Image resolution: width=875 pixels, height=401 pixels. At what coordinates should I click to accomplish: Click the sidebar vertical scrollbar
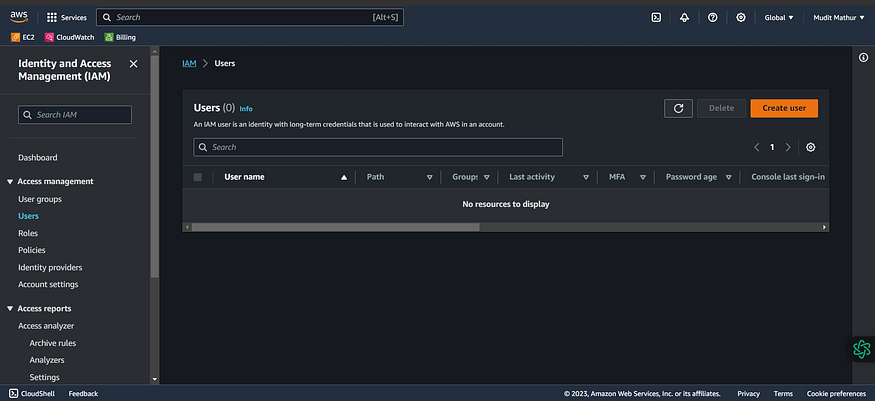coord(155,166)
